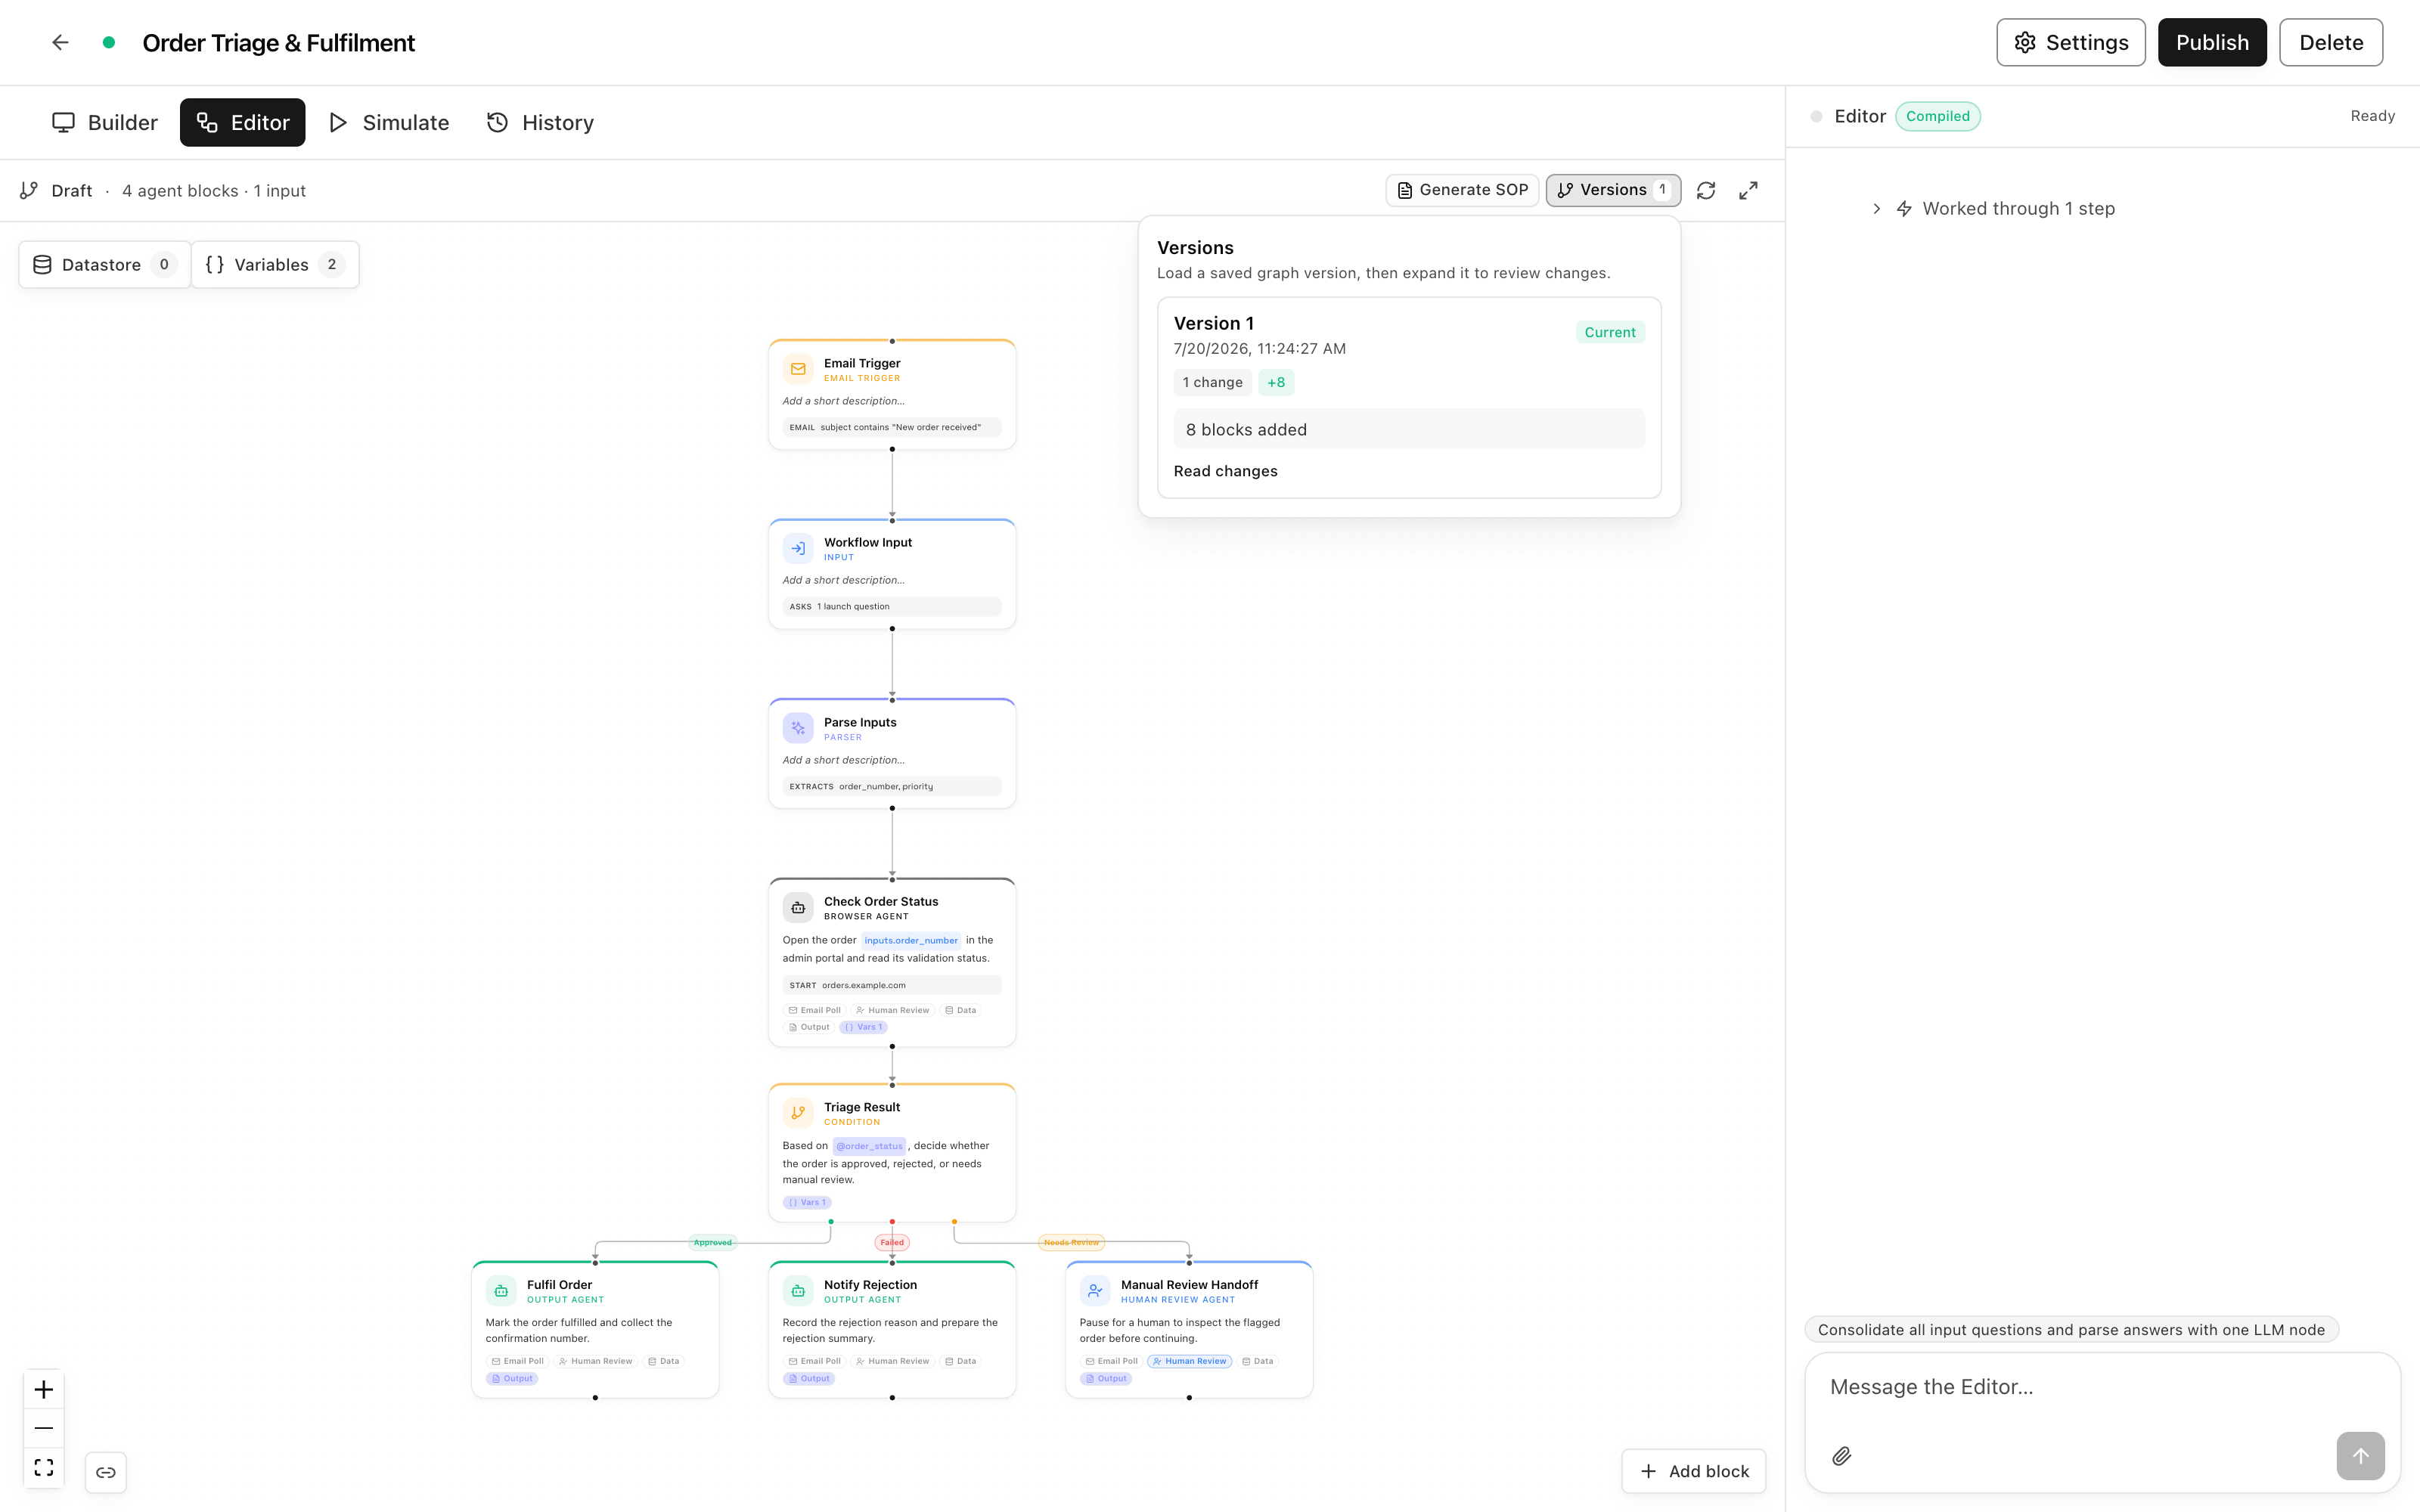Toggle Output chip on Manual Review Handoff
2420x1512 pixels.
tap(1106, 1378)
